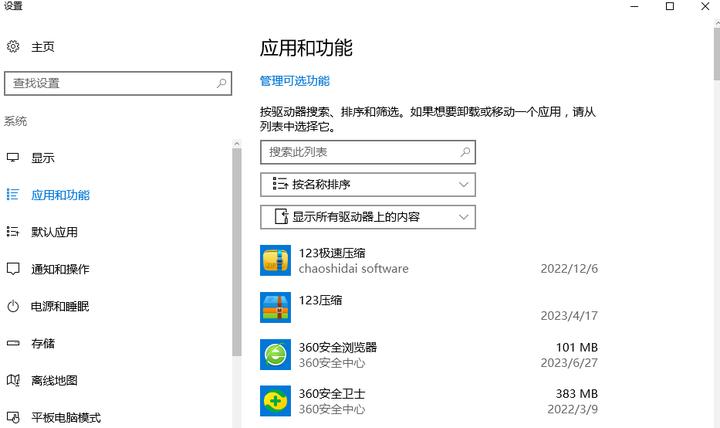Click the 2023/4/17 install date

pyautogui.click(x=569, y=316)
